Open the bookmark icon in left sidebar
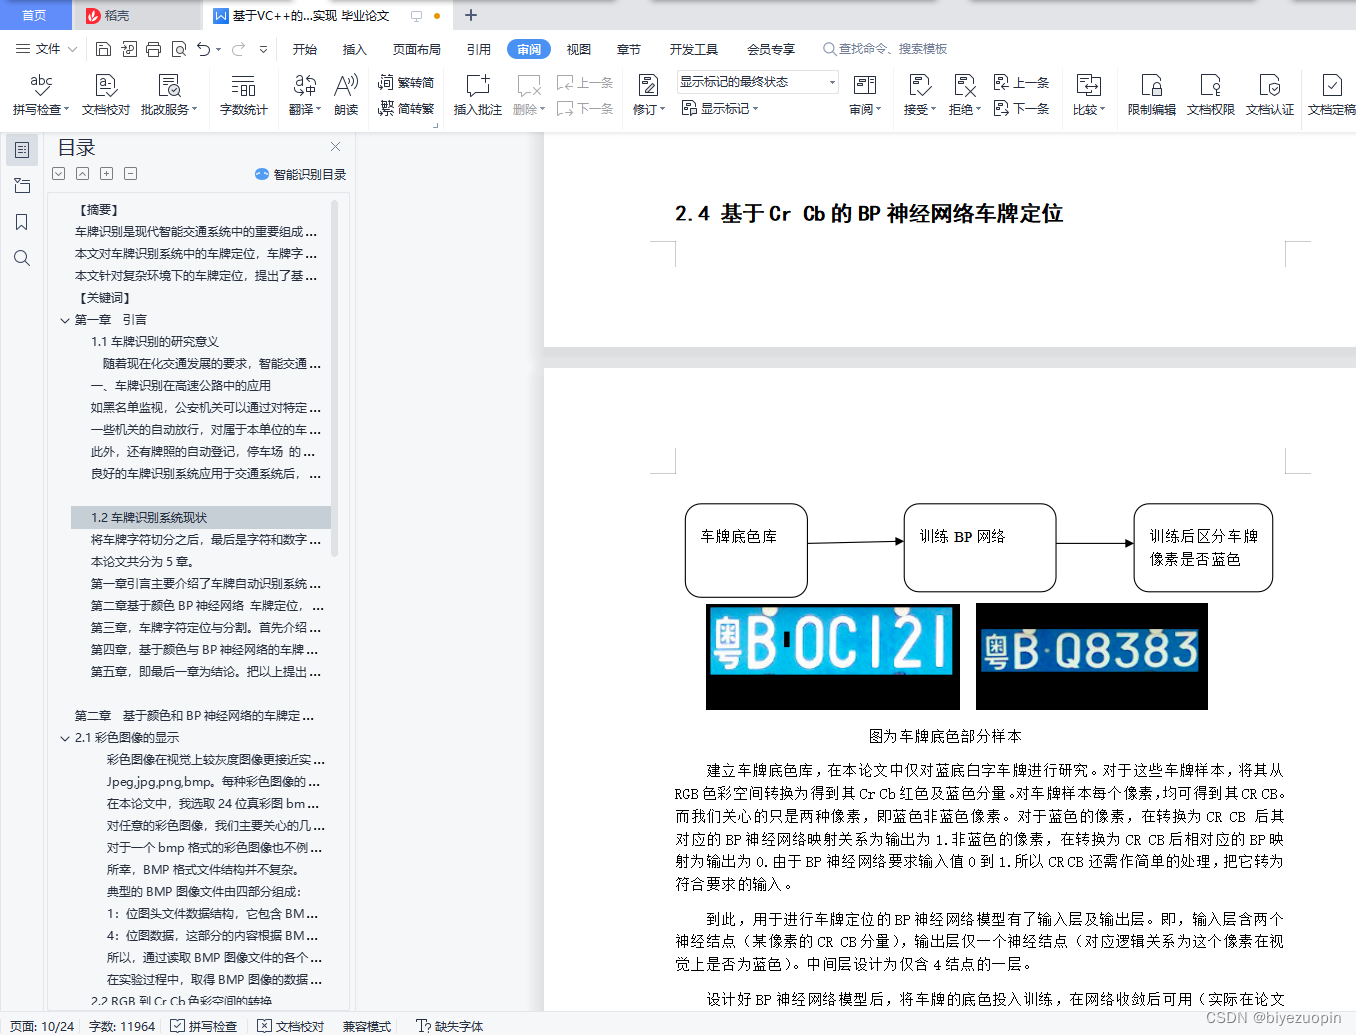This screenshot has height=1035, width=1356. tap(22, 222)
